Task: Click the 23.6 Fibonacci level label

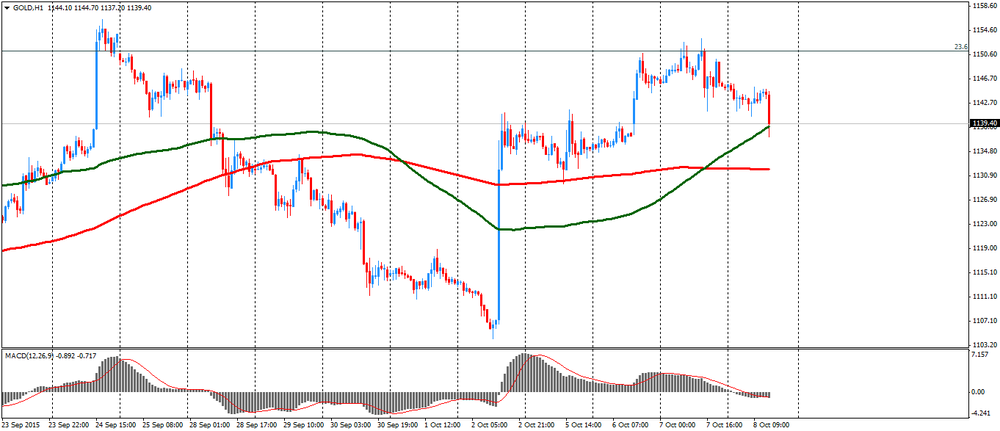Action: click(x=961, y=47)
